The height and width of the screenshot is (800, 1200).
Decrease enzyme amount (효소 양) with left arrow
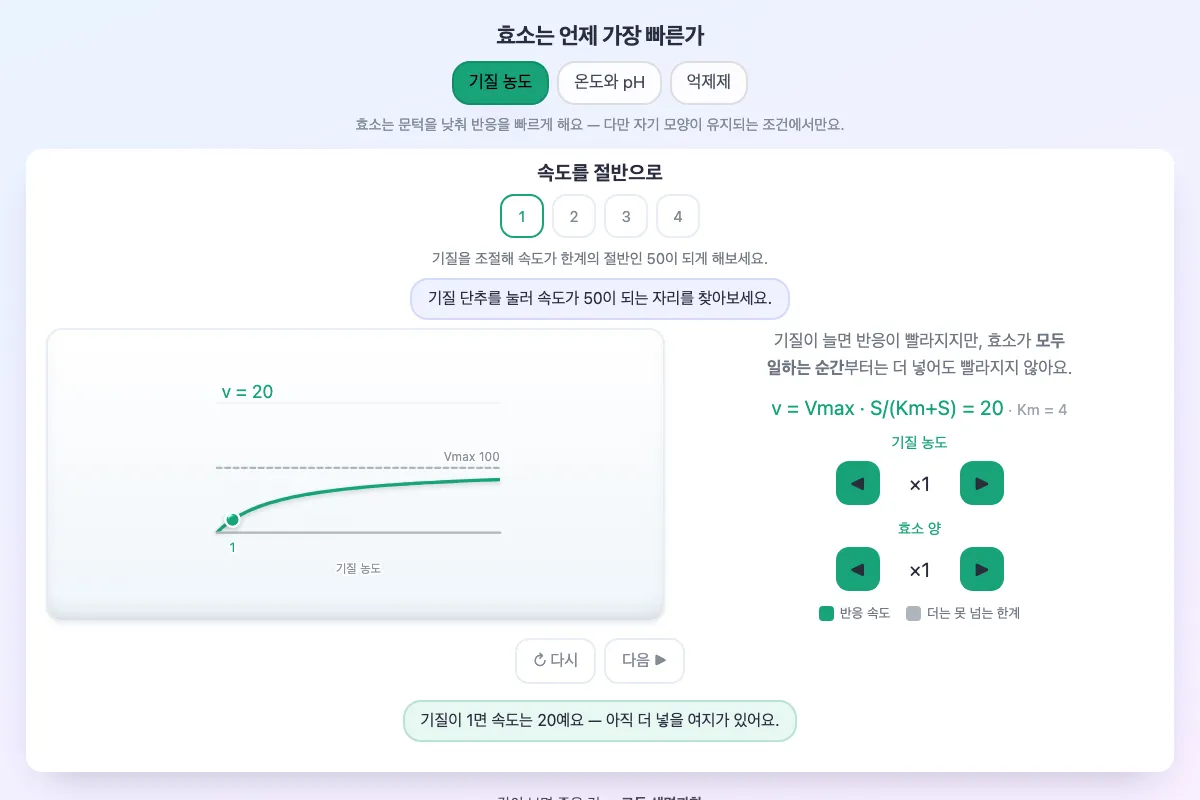point(858,570)
